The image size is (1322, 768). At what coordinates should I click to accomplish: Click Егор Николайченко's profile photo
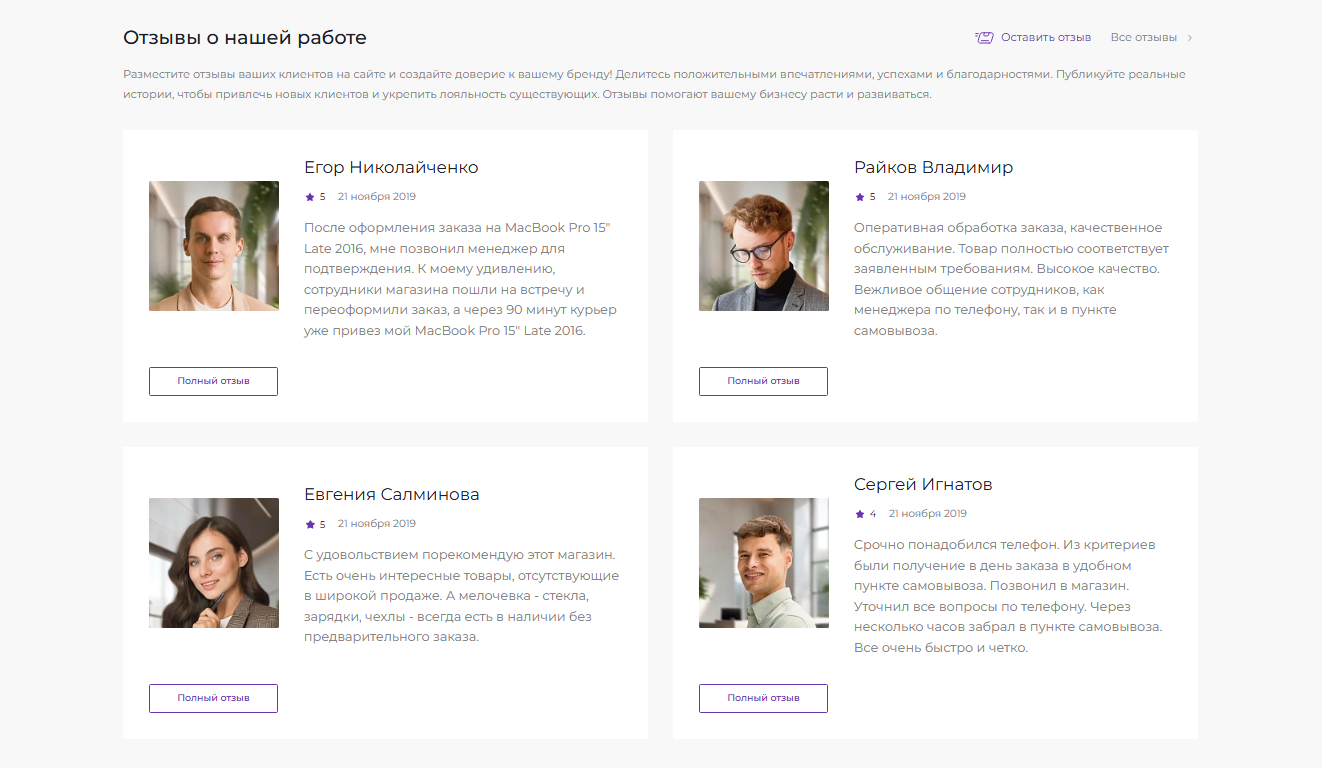click(x=214, y=245)
